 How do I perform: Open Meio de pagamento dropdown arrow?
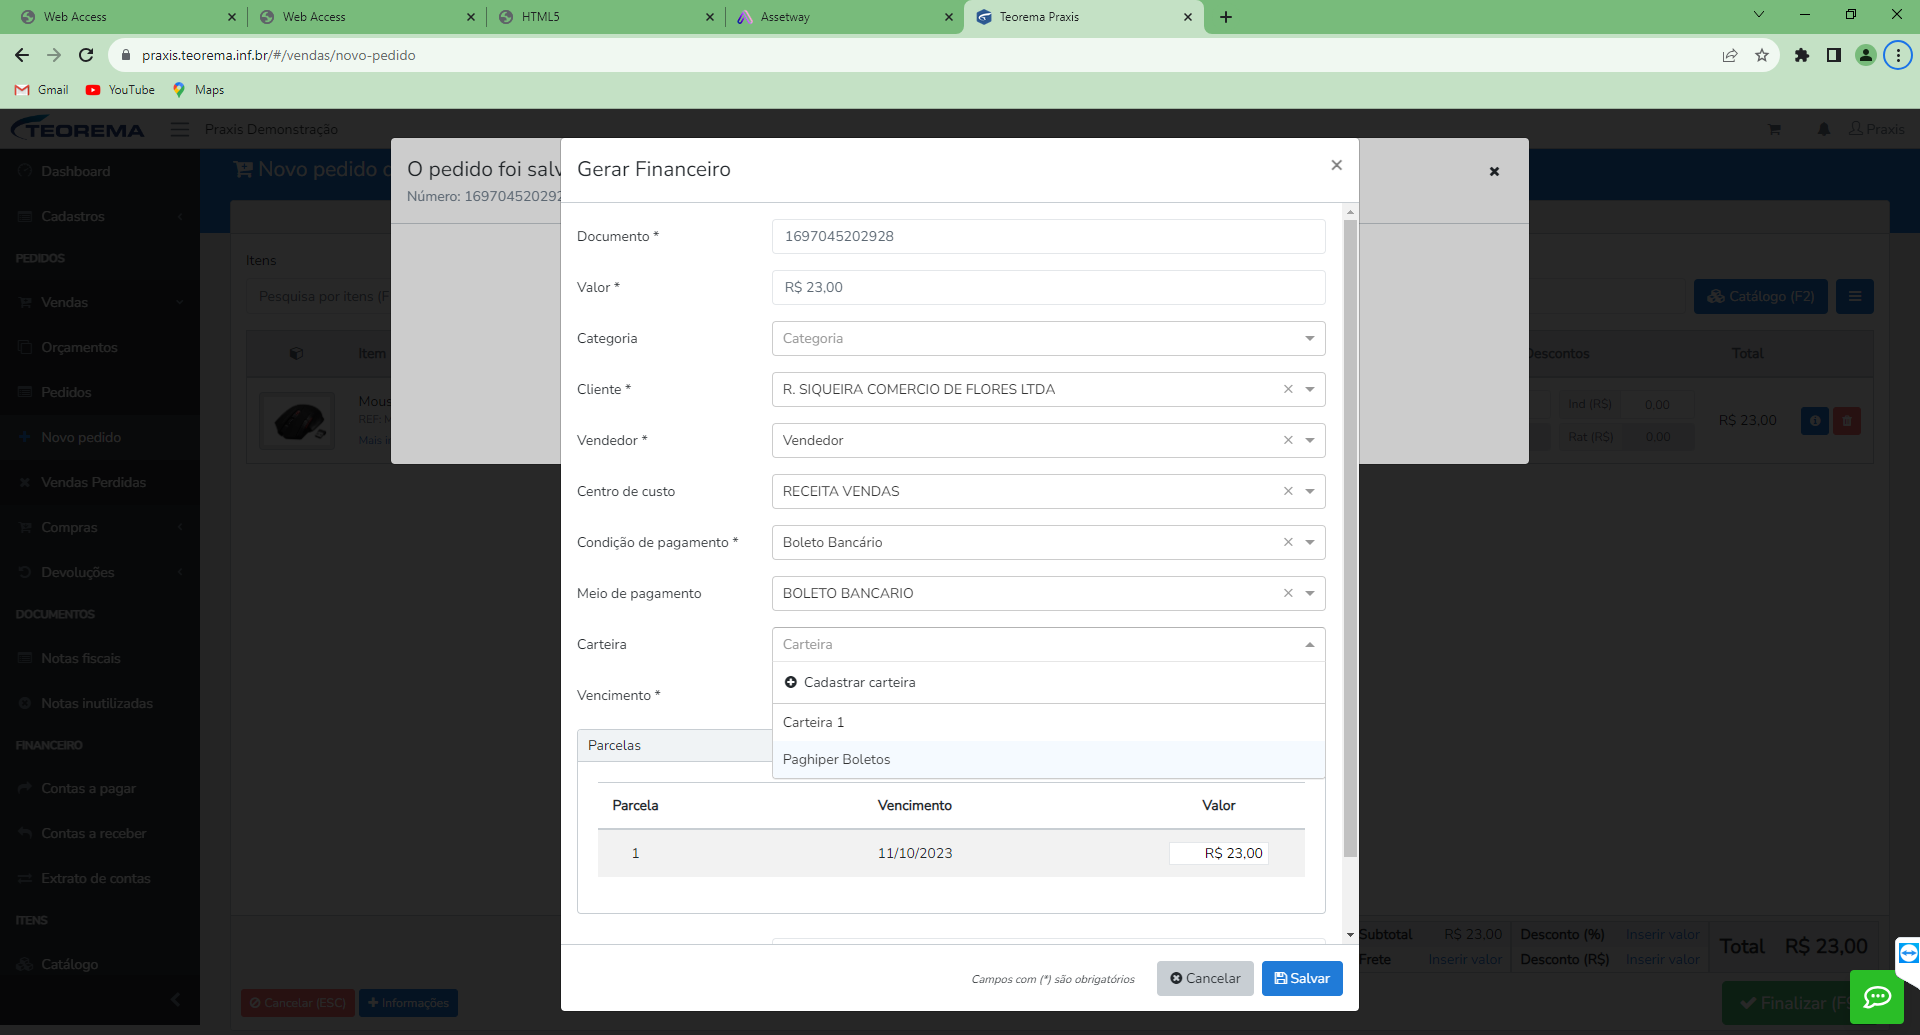1309,593
